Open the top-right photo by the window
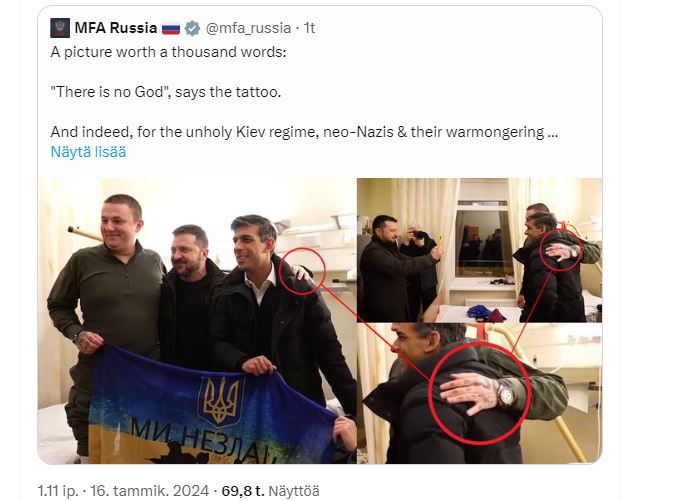The image size is (677, 501). coord(480,250)
